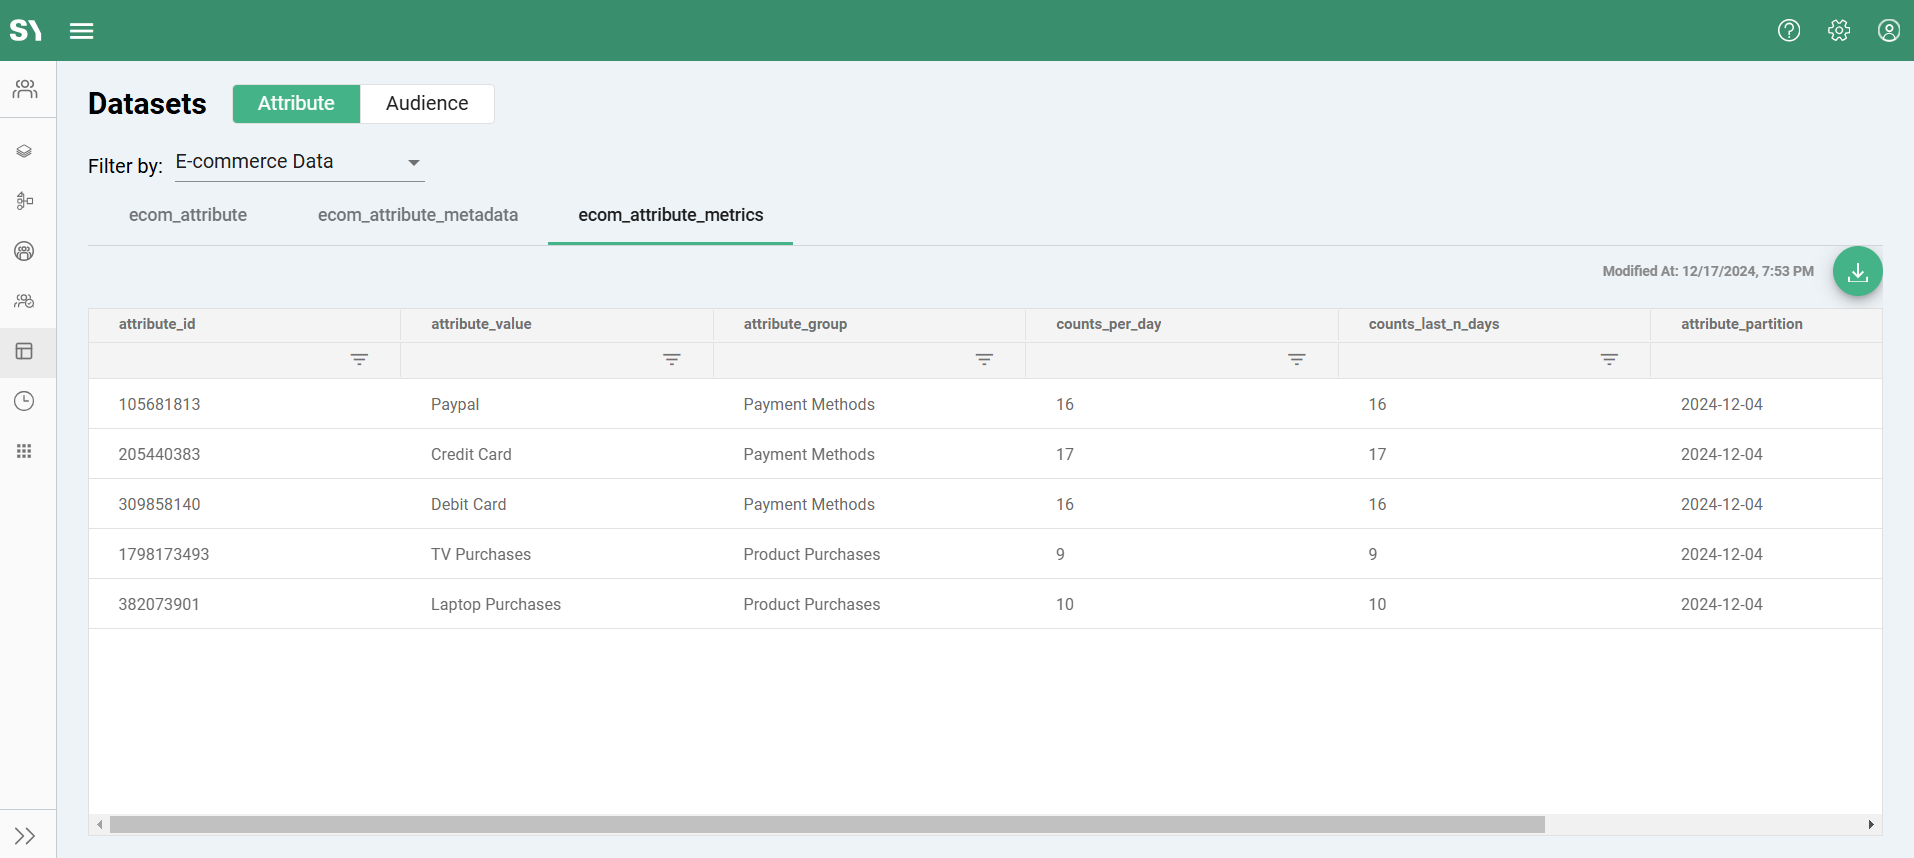Click the layers icon in sidebar
The image size is (1914, 858).
click(x=25, y=151)
